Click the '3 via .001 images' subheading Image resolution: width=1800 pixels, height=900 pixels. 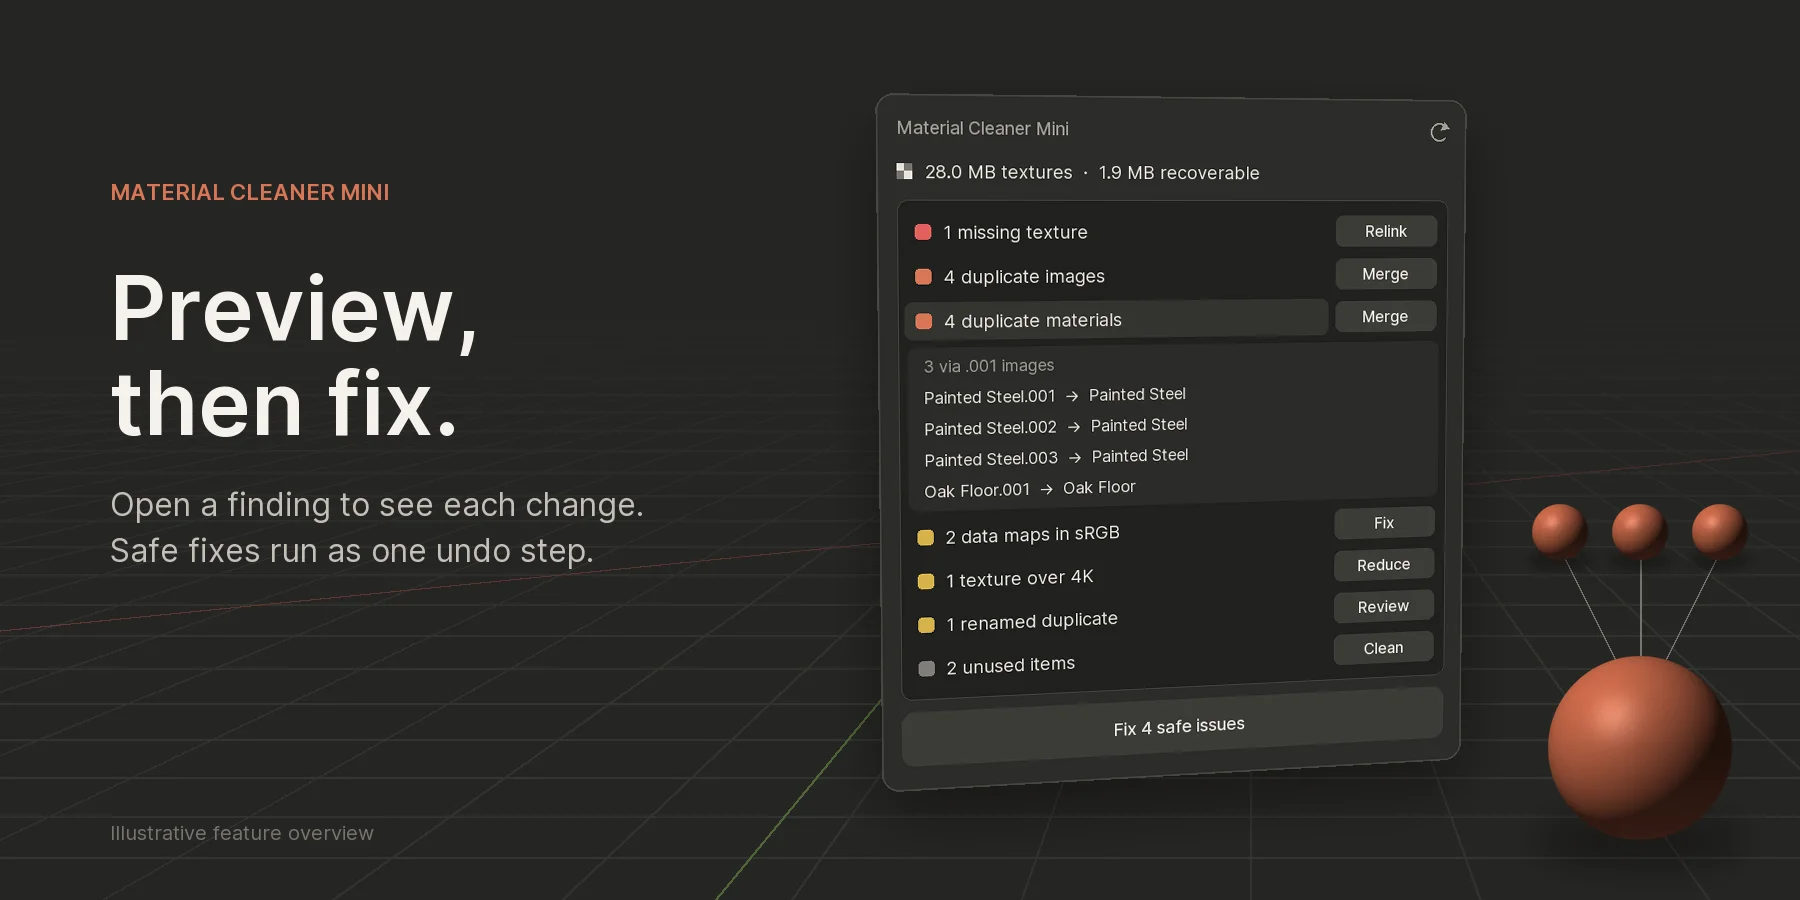(x=989, y=366)
